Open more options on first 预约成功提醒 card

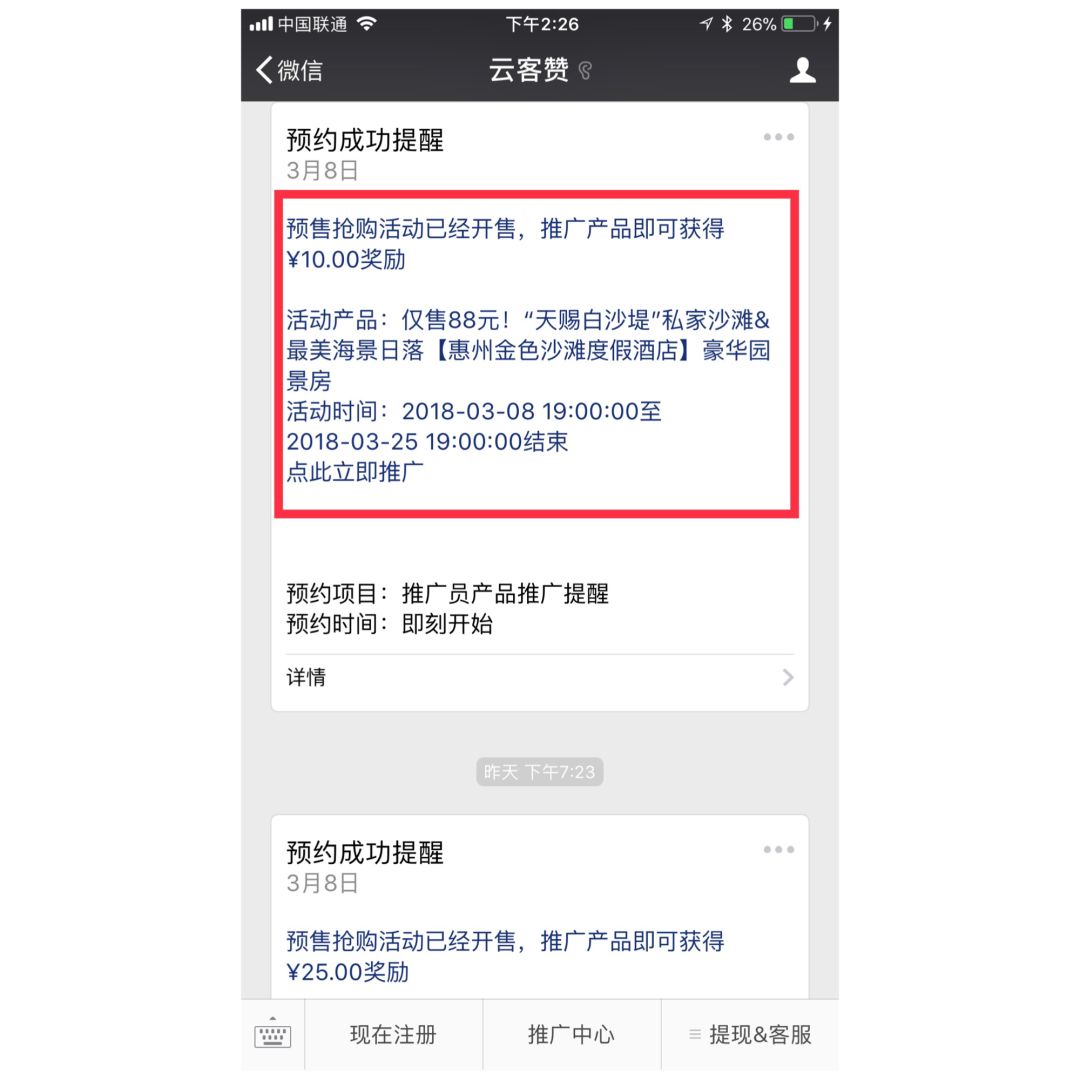pos(778,137)
